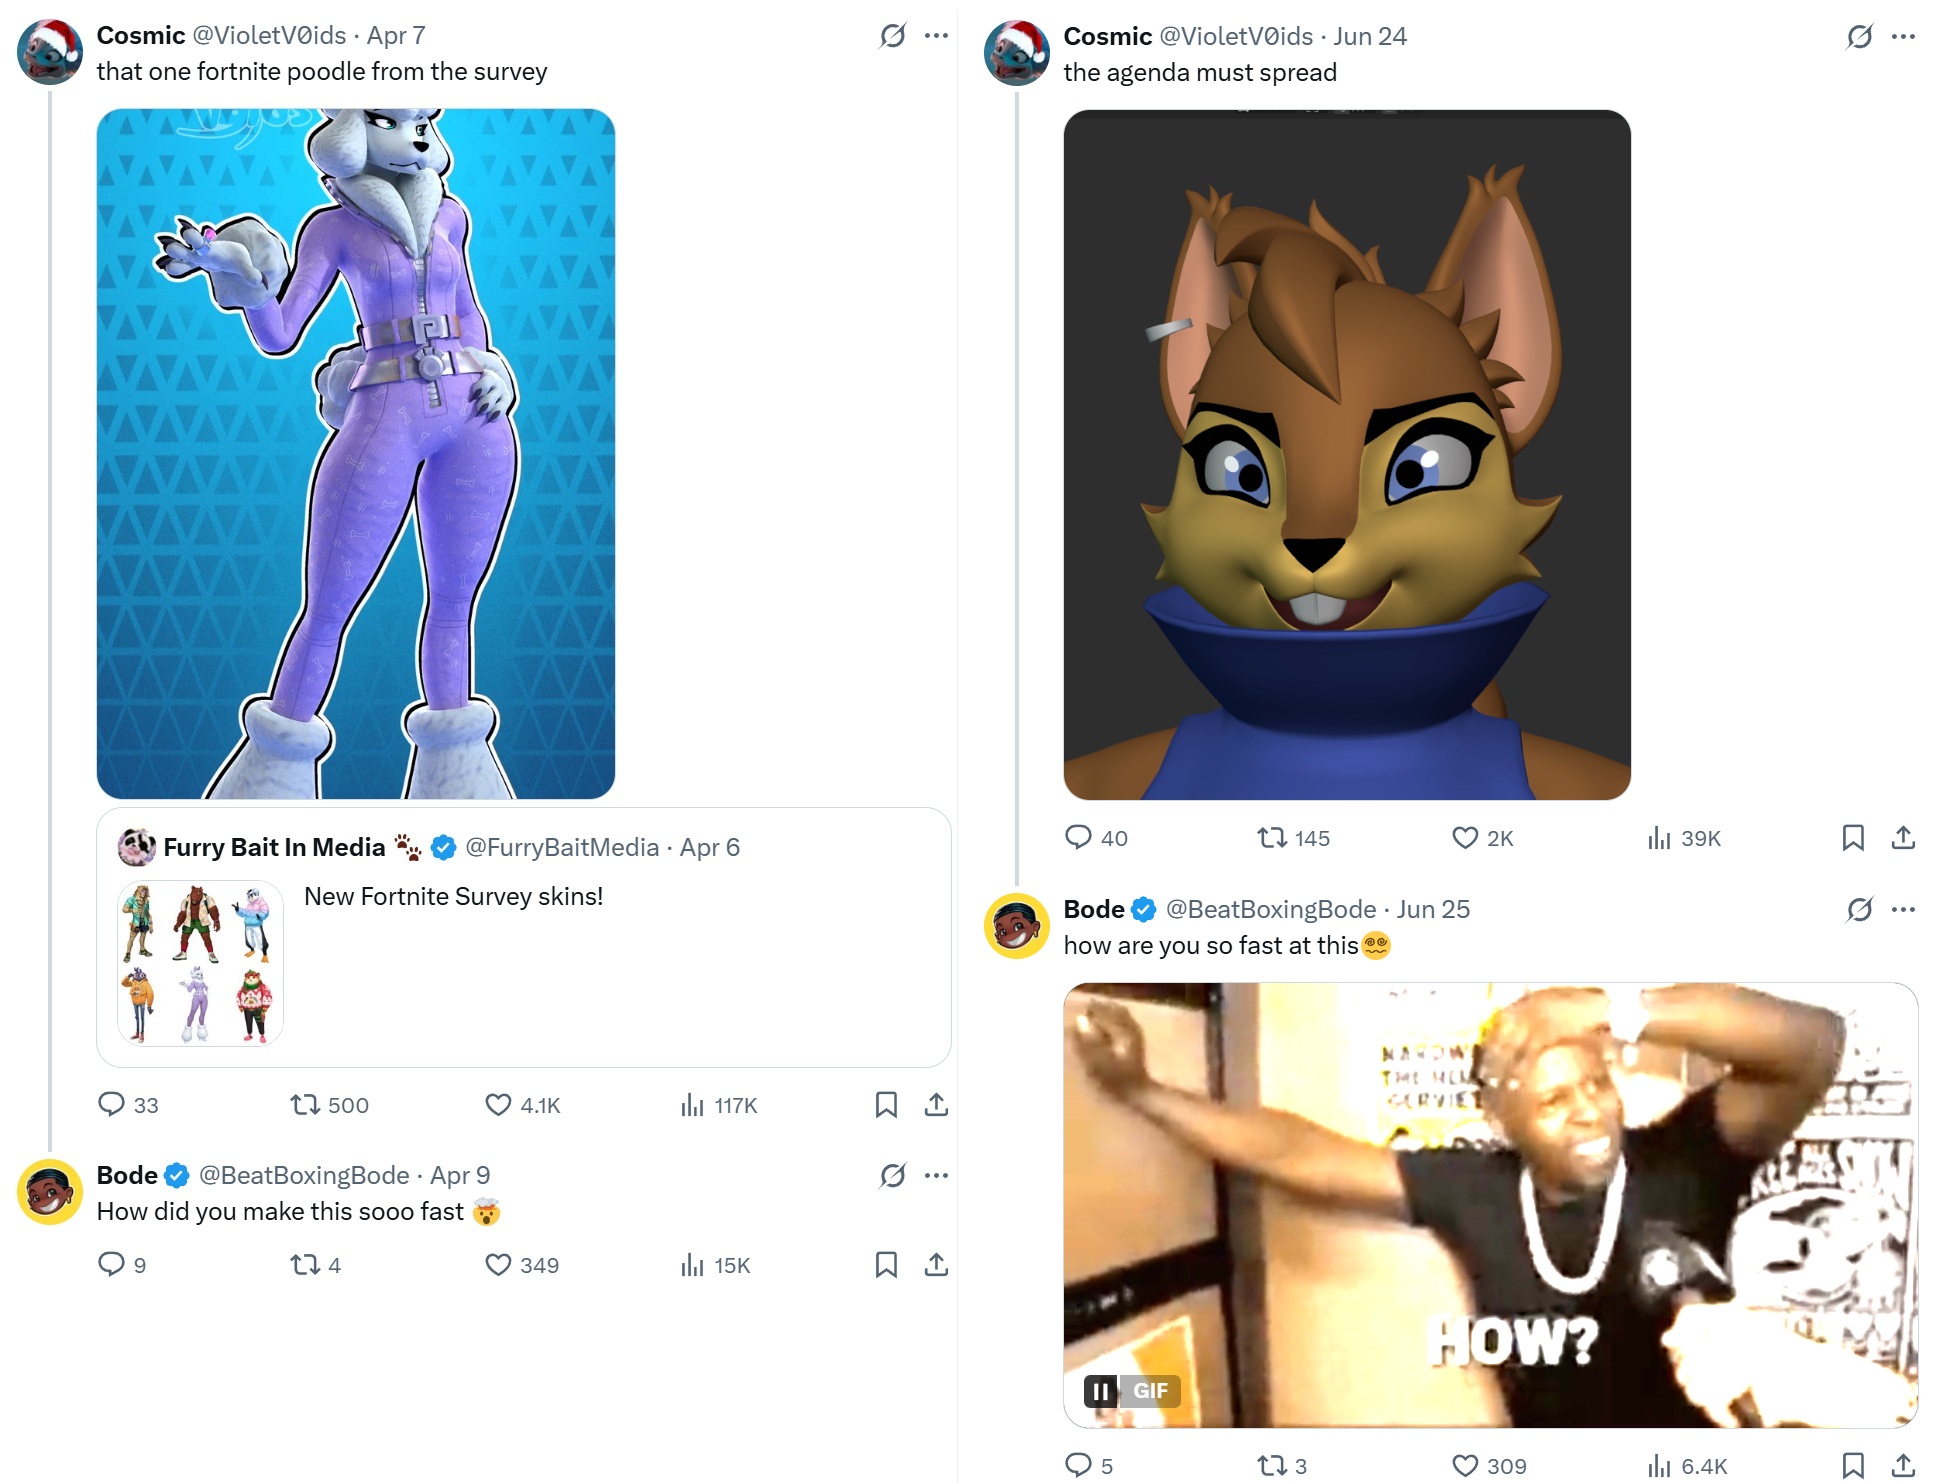Repost the Fortnite poodle tweet with 500 reposts
1949x1483 pixels.
point(329,1105)
